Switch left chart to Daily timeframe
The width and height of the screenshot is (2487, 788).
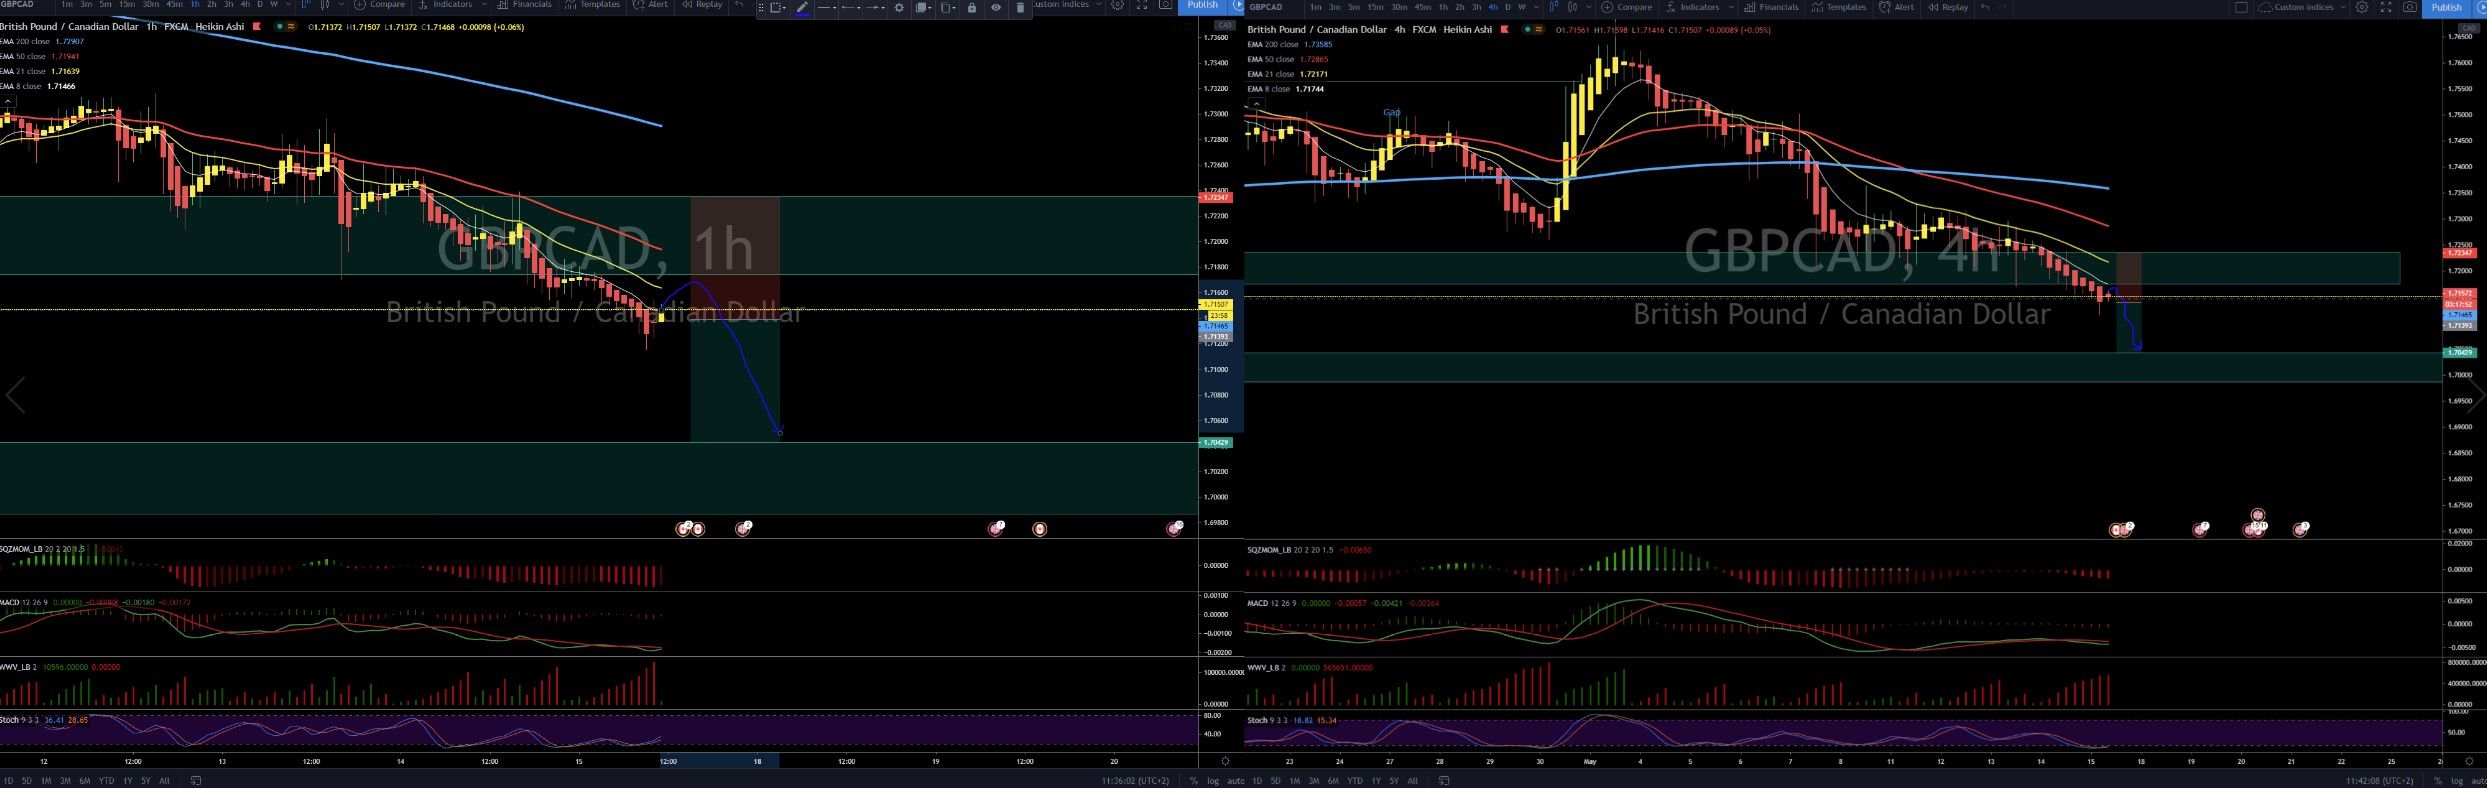(x=259, y=5)
